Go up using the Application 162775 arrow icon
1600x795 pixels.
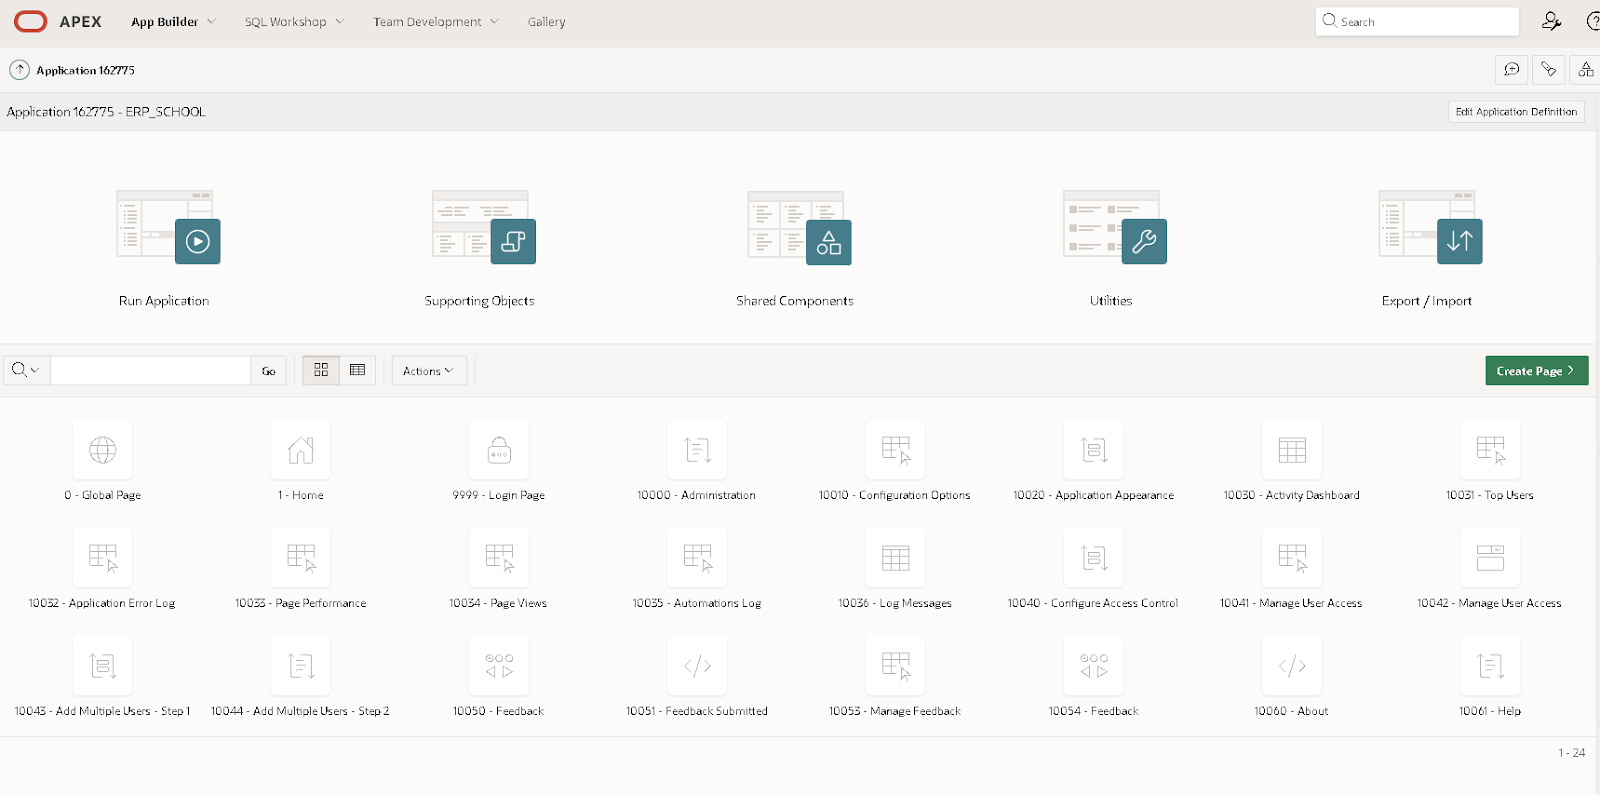(x=19, y=70)
